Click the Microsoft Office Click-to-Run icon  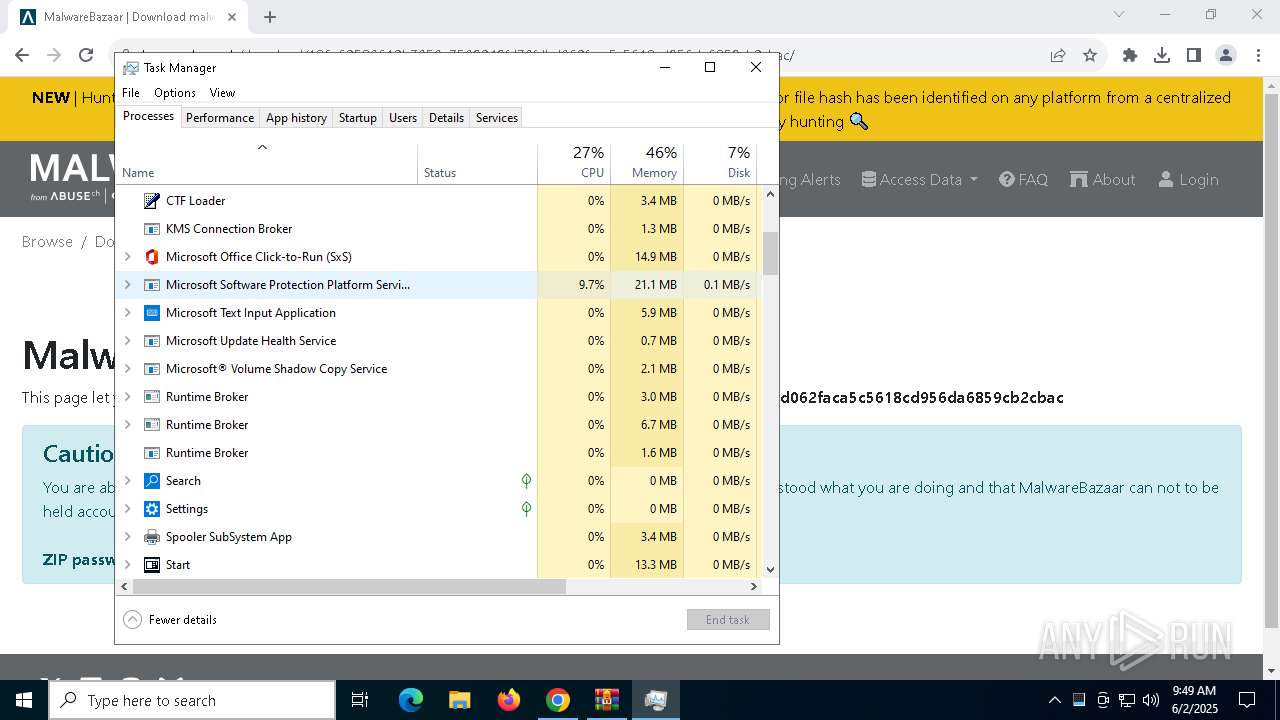[152, 257]
